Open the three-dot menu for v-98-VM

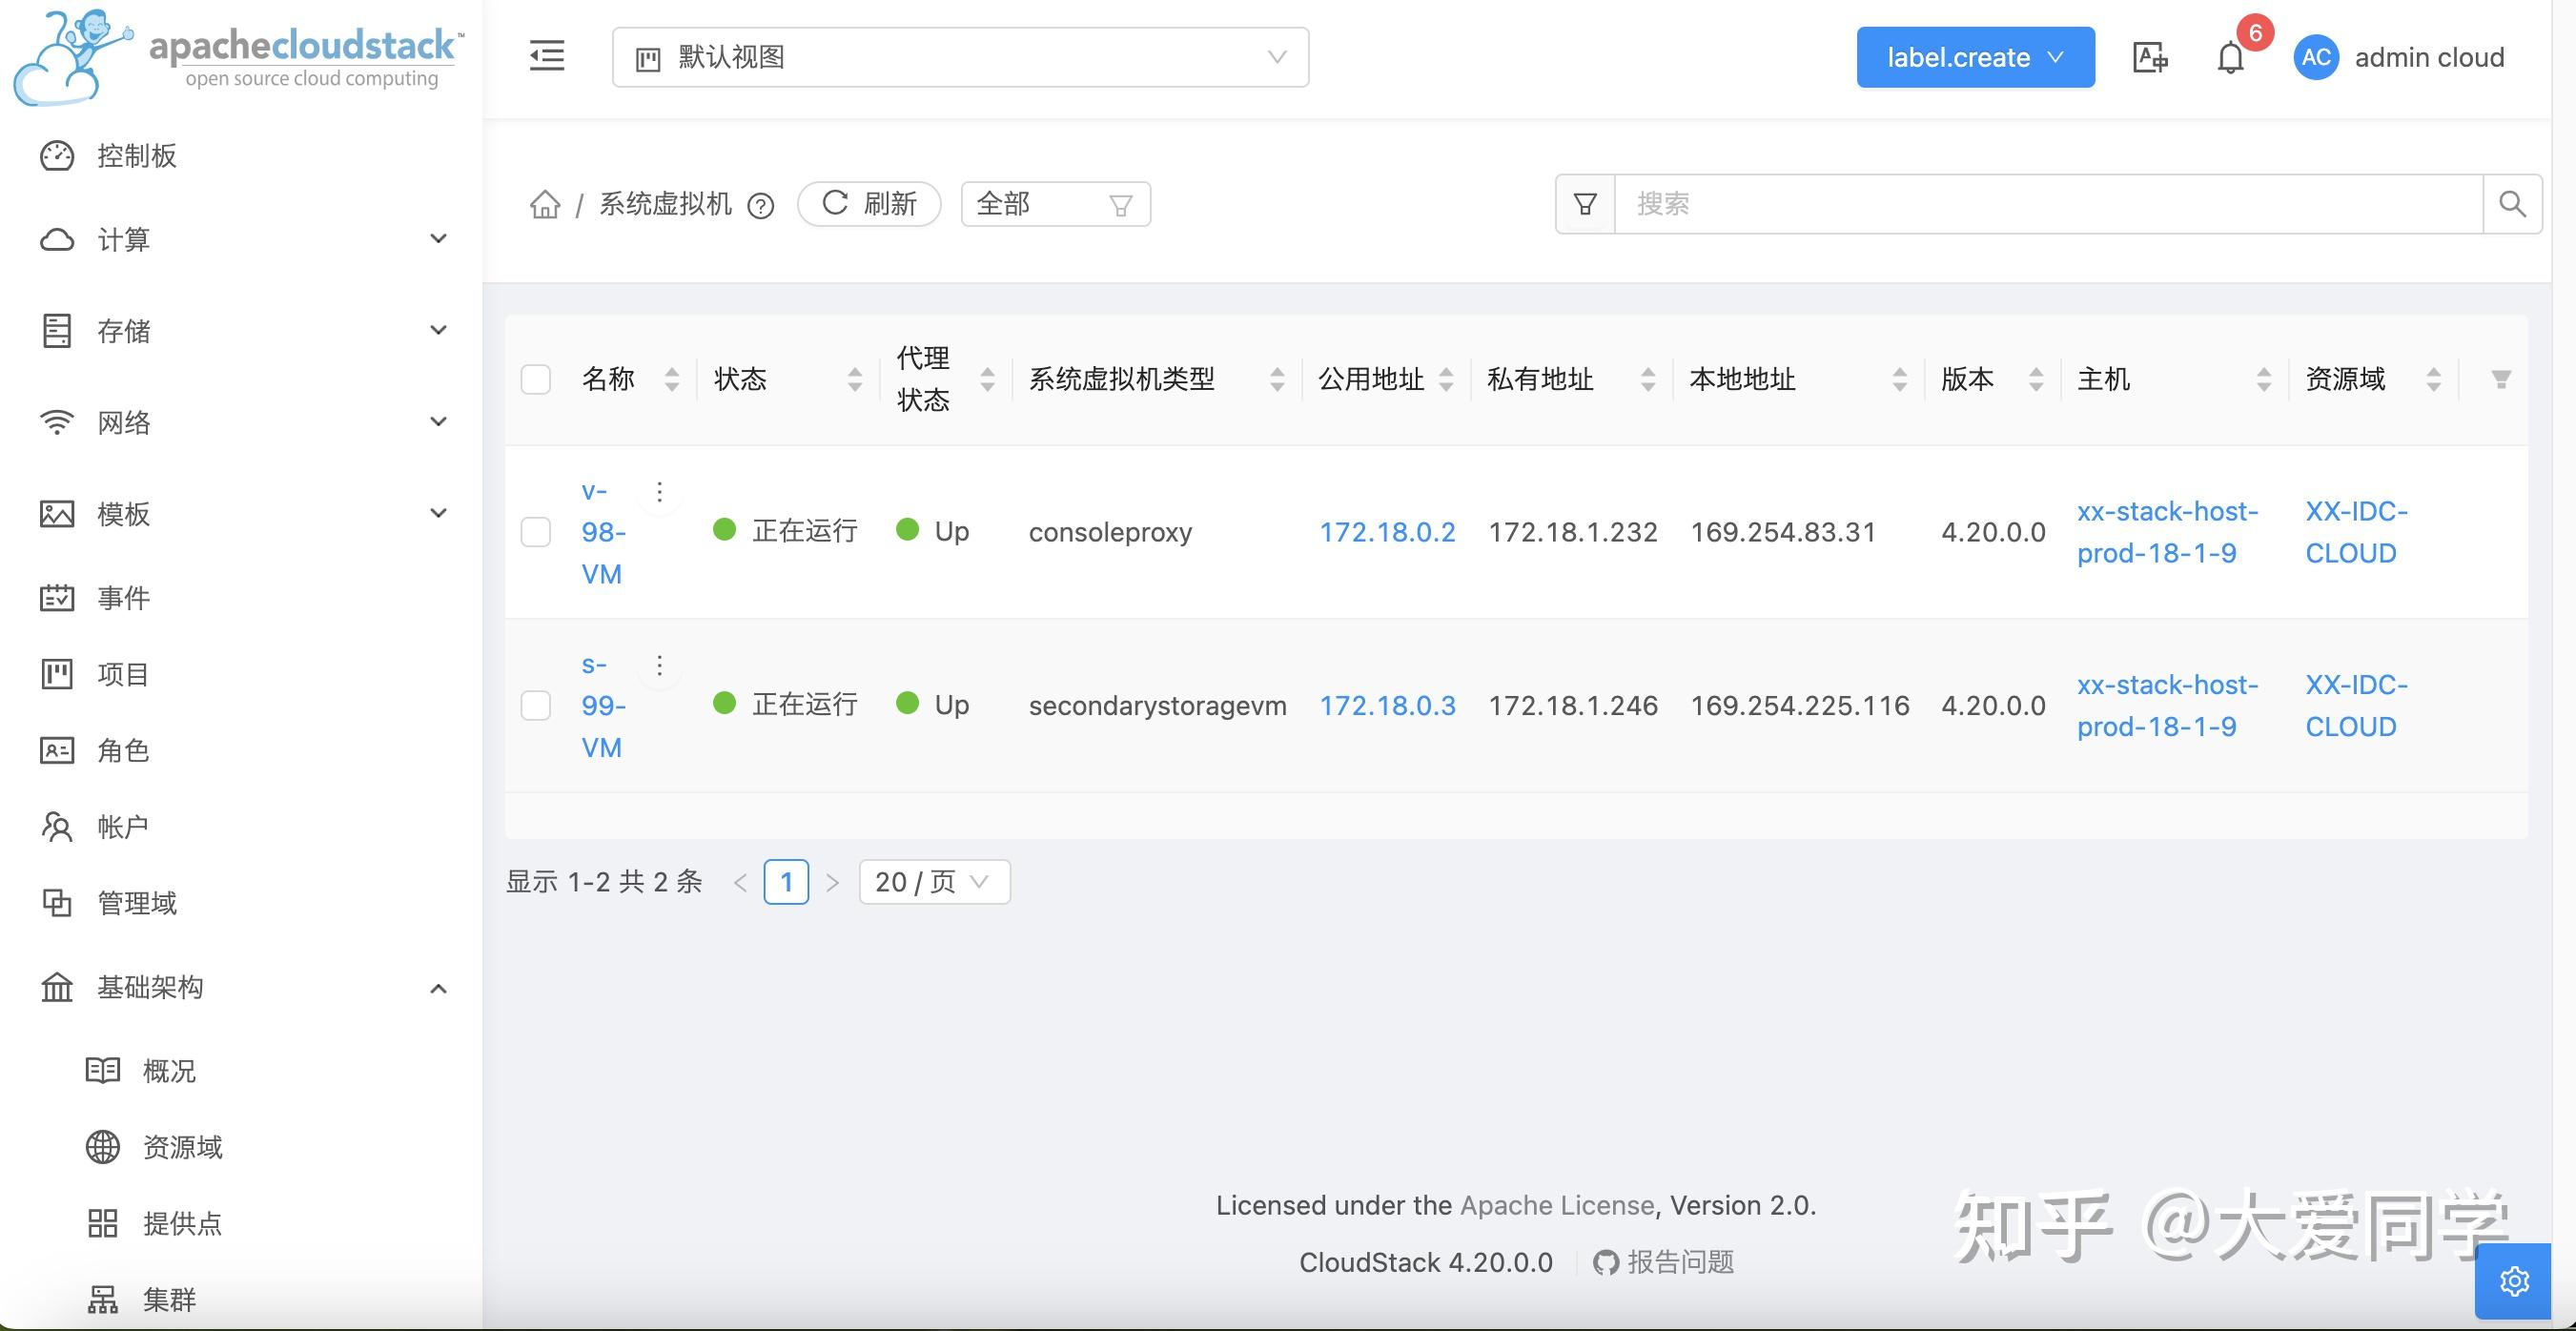tap(659, 492)
